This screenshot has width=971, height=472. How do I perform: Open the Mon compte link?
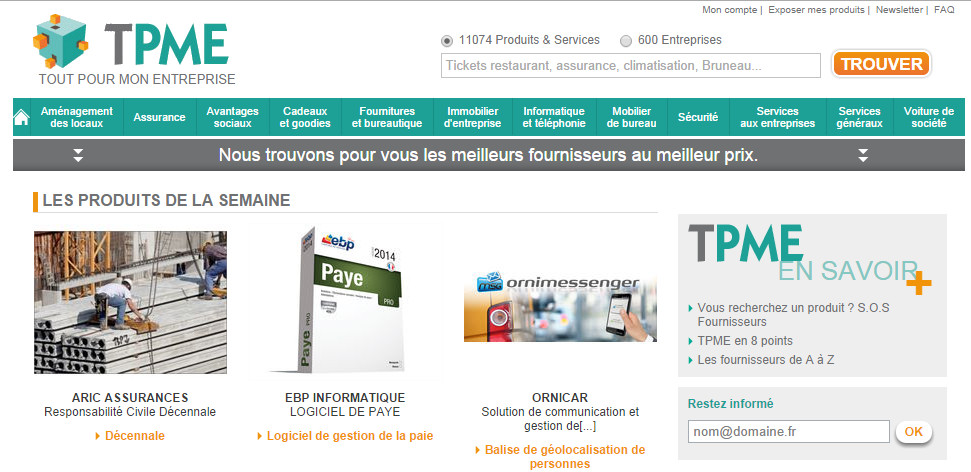point(729,10)
